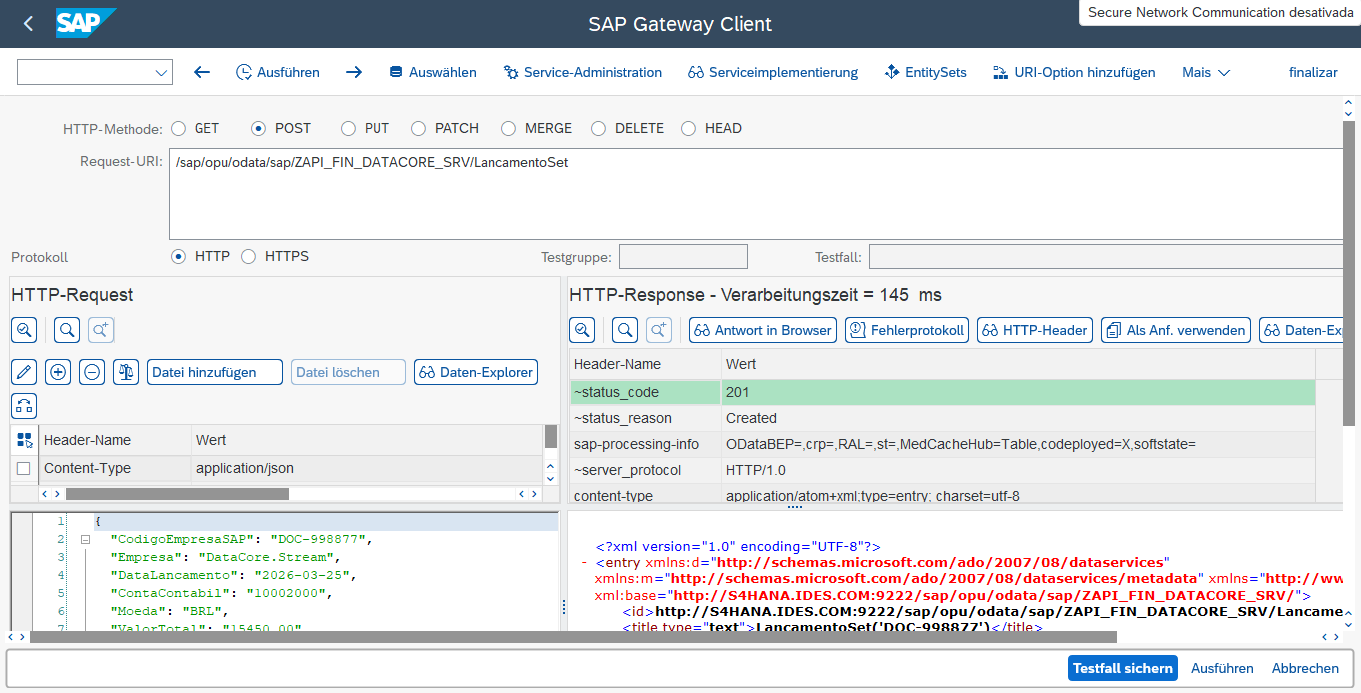
Task: Open Fehlerprotokoll
Action: (907, 330)
